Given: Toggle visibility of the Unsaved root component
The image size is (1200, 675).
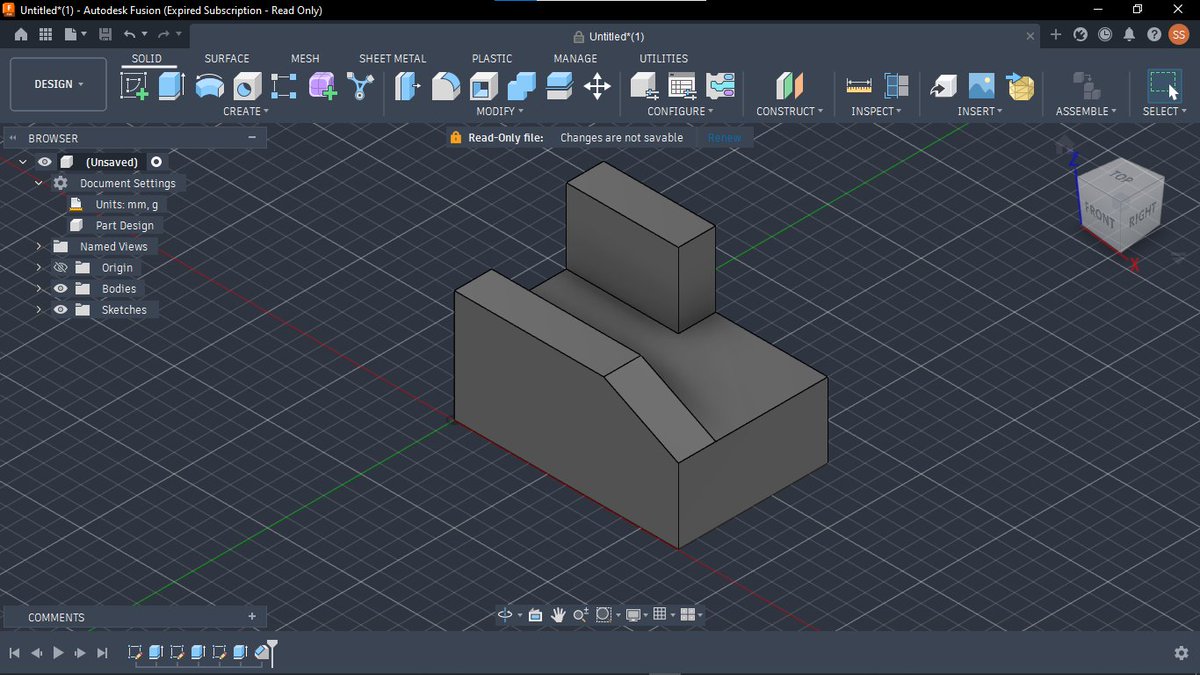Looking at the screenshot, I should (45, 162).
